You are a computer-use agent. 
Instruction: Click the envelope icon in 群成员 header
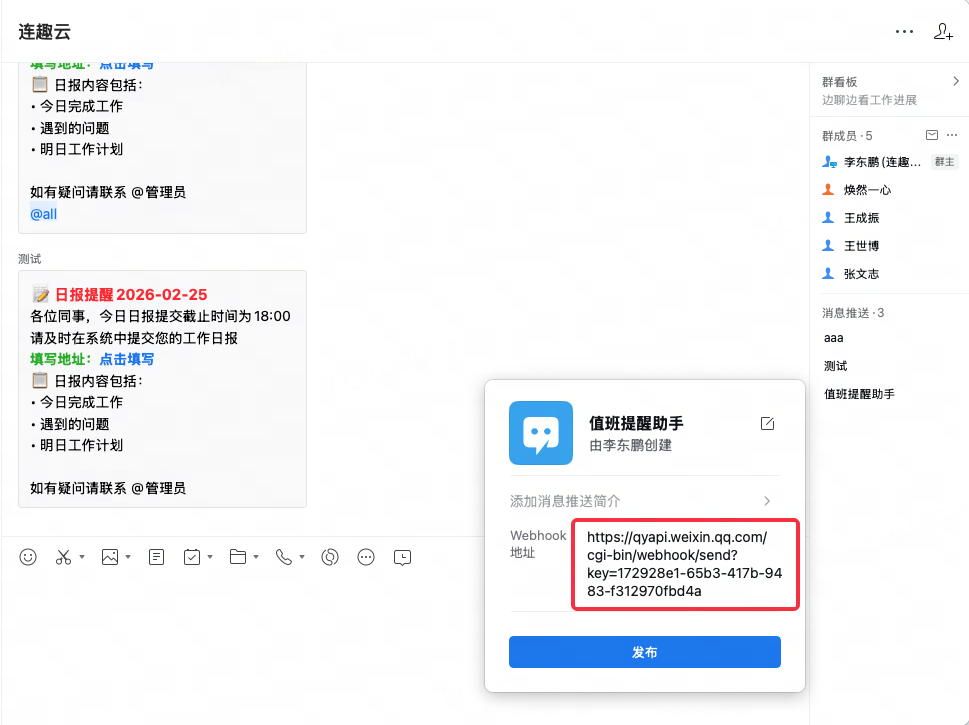[x=931, y=135]
